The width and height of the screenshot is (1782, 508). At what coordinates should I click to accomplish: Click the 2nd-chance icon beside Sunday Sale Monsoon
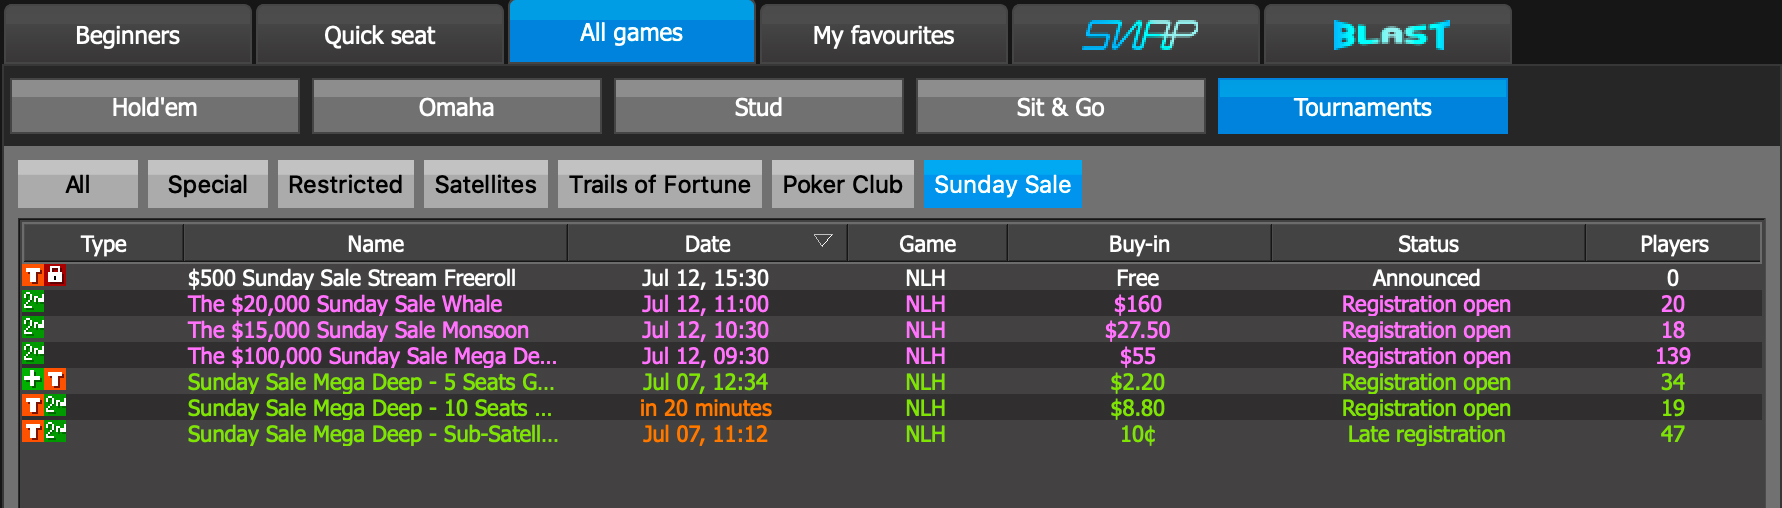tap(33, 326)
